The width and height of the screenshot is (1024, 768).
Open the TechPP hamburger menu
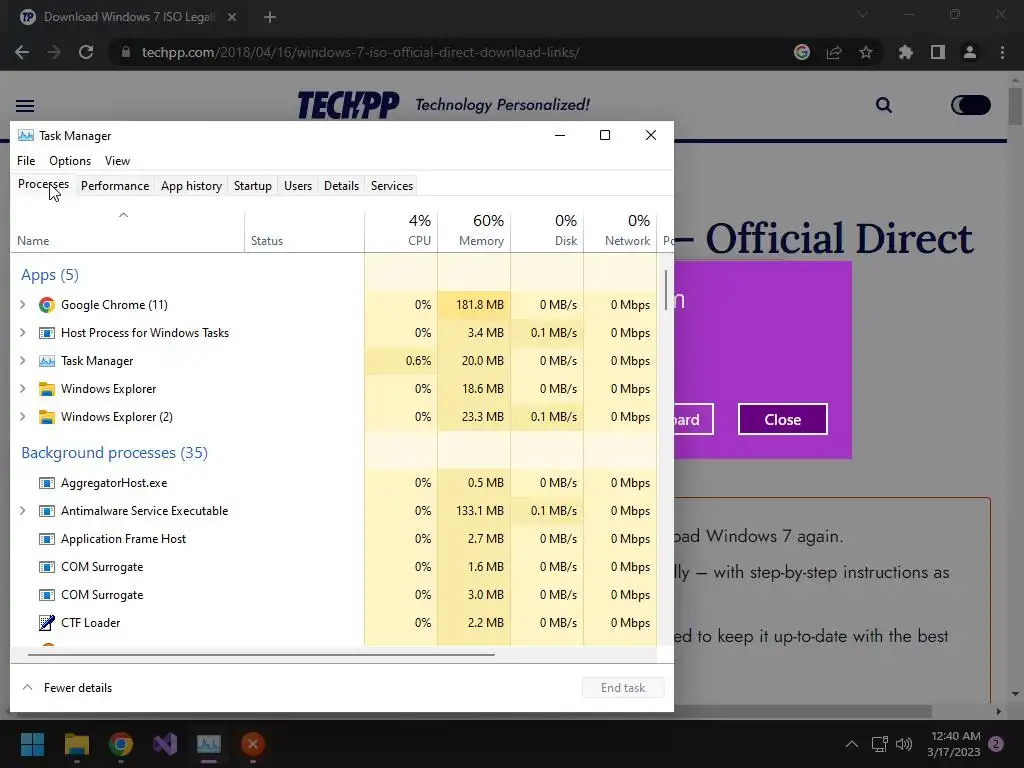point(25,106)
